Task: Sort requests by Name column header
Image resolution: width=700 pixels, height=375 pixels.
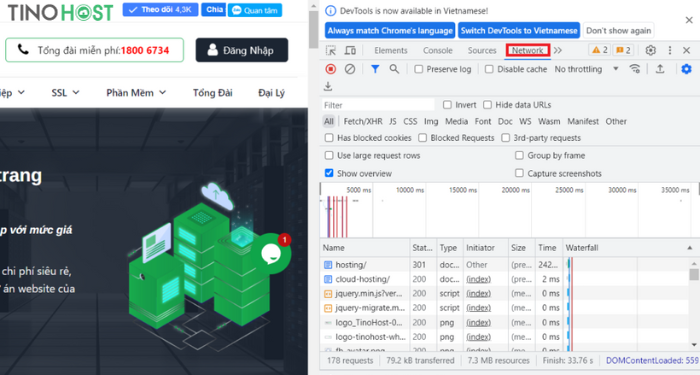Action: click(x=365, y=248)
